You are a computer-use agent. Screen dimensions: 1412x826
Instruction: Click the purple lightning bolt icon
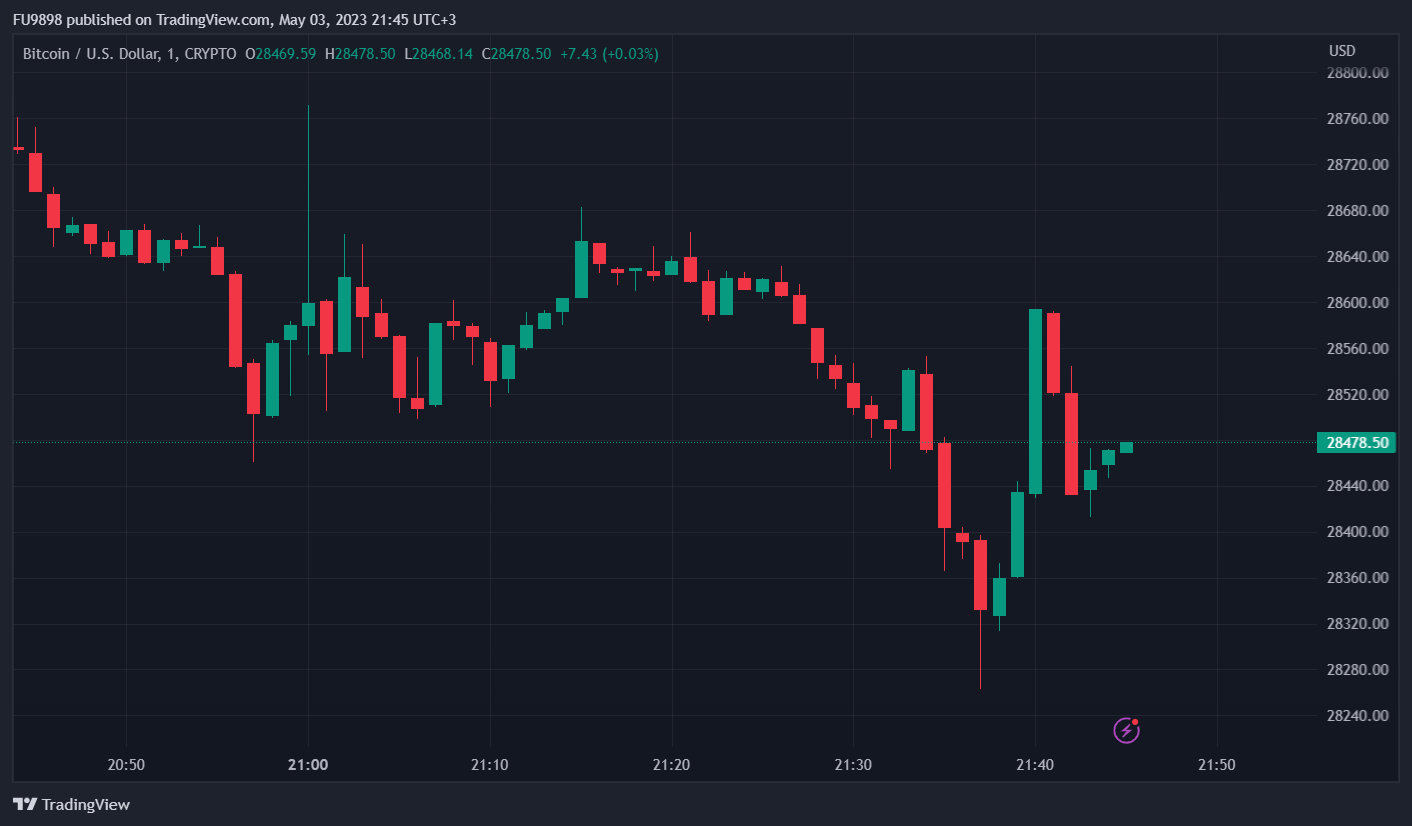pos(1126,731)
